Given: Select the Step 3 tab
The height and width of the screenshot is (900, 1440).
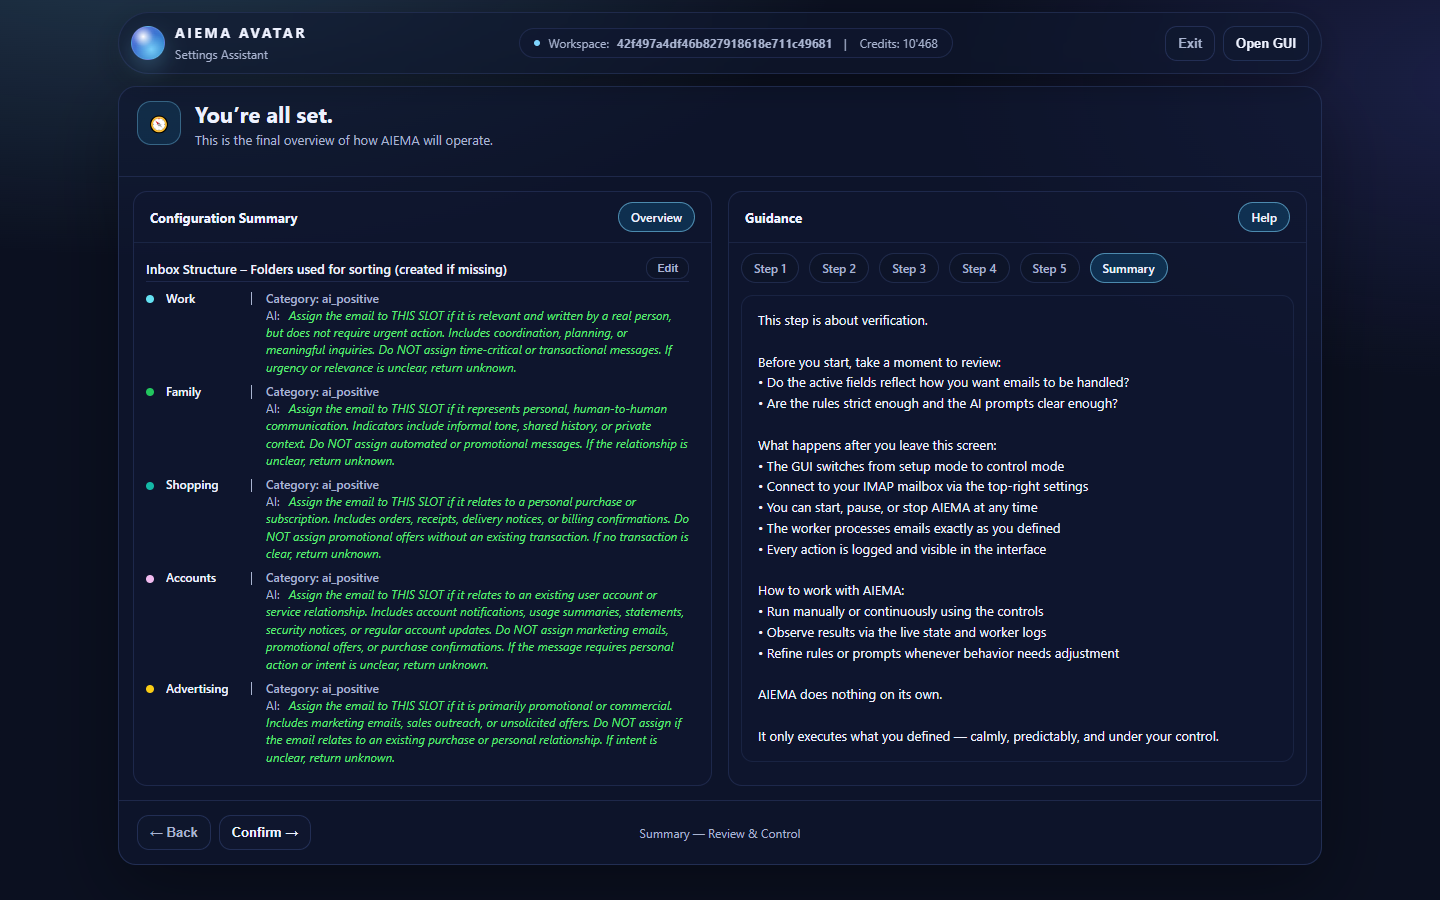Looking at the screenshot, I should [x=909, y=269].
